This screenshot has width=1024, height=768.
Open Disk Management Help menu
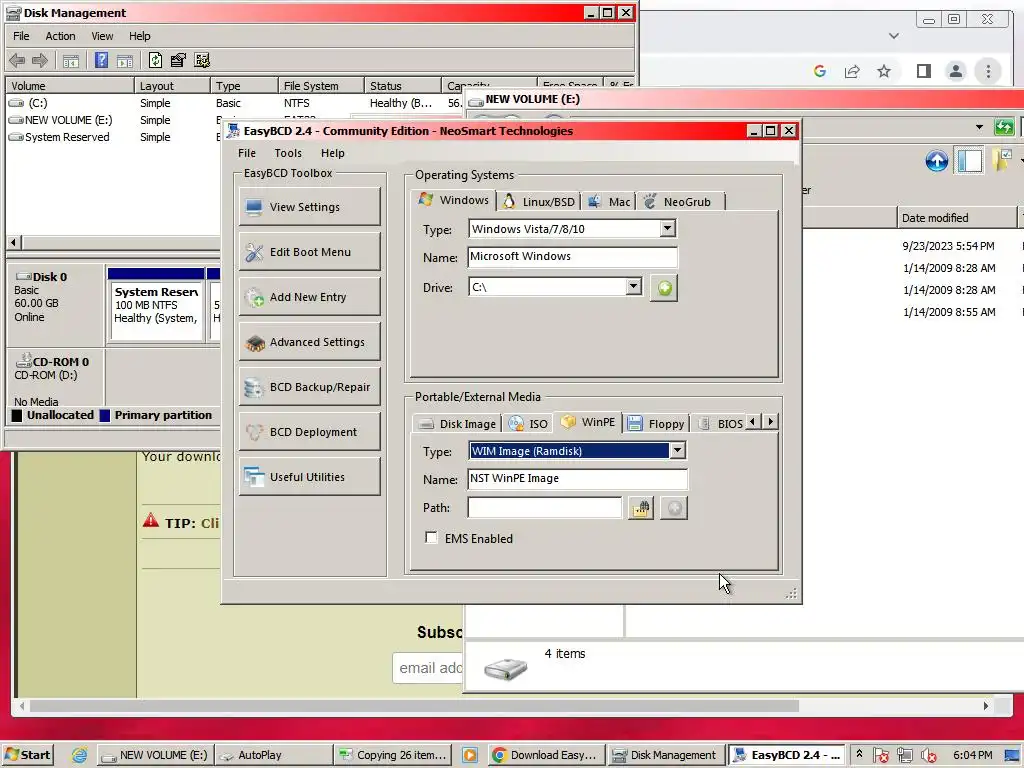pyautogui.click(x=139, y=36)
